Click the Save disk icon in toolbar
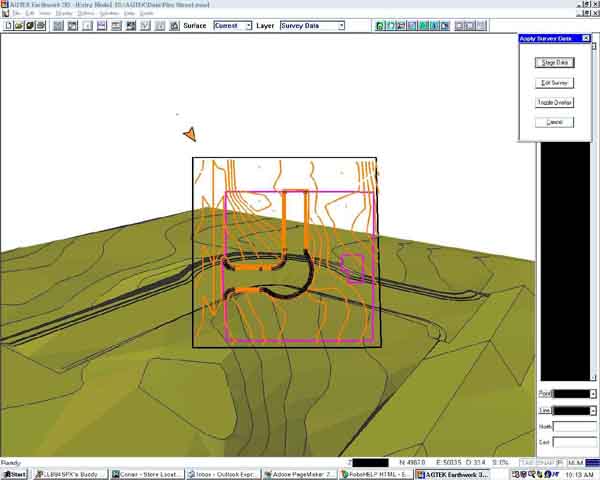The image size is (600, 480). (x=30, y=25)
